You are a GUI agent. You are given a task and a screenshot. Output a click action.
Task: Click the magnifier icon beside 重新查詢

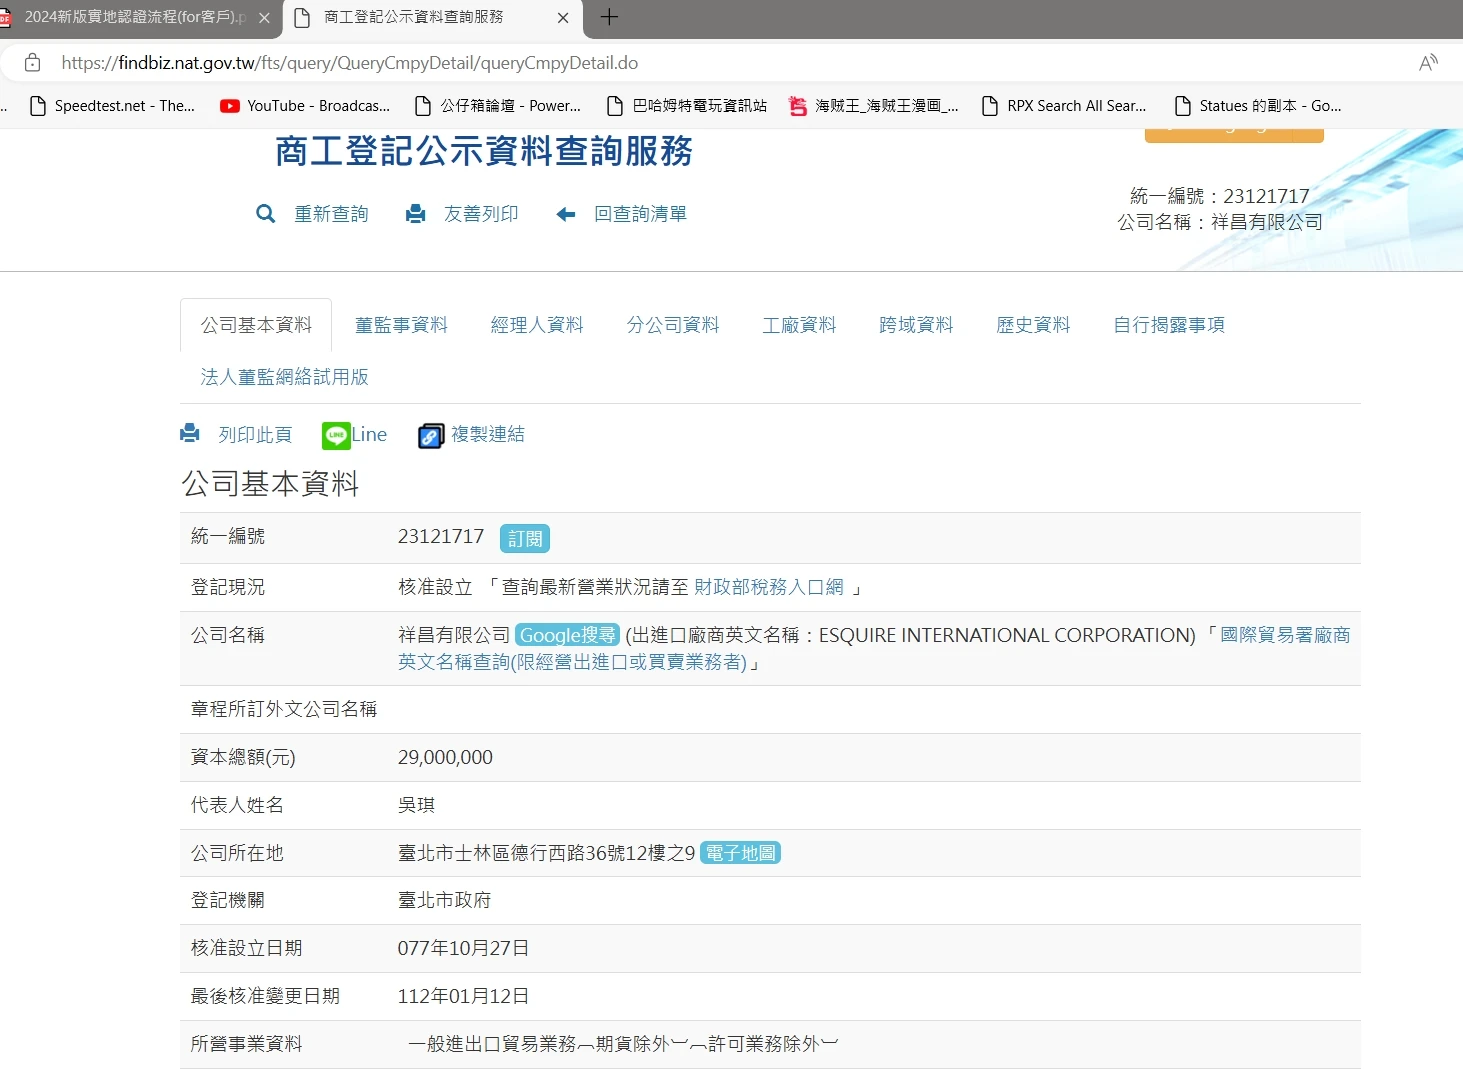[x=265, y=214]
